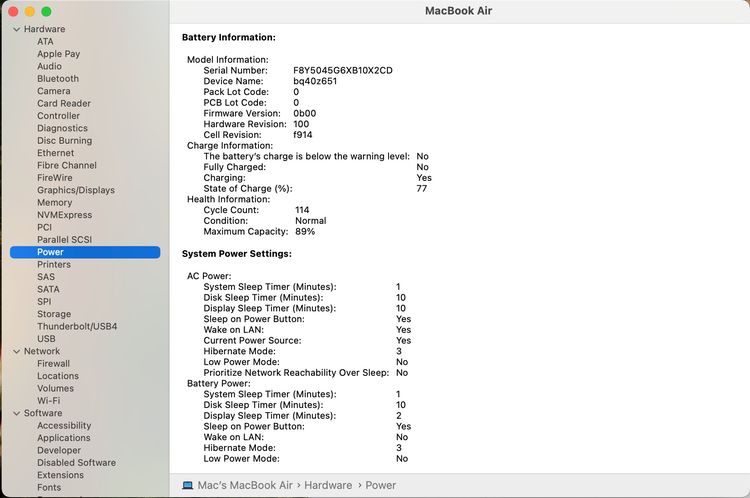Image resolution: width=750 pixels, height=498 pixels.
Task: Click Hardware in the path bar
Action: pyautogui.click(x=328, y=486)
